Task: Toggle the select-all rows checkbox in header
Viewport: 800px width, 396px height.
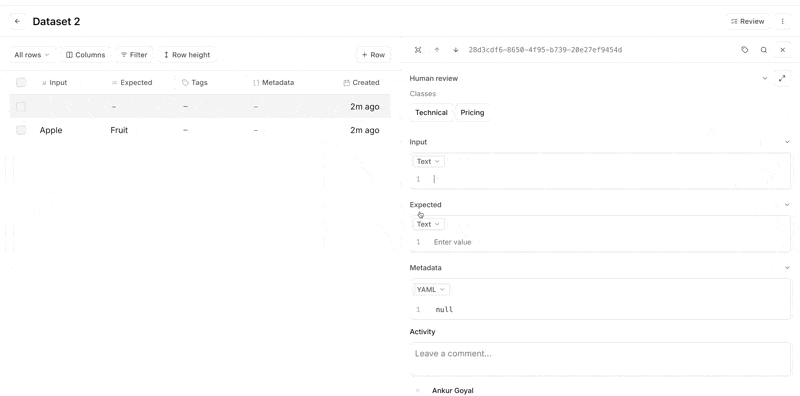Action: point(21,82)
